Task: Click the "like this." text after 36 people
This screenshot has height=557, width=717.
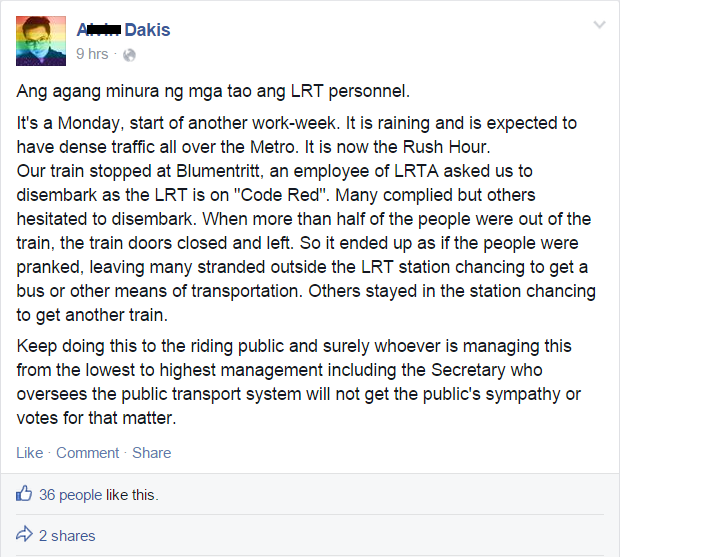Action: [132, 495]
